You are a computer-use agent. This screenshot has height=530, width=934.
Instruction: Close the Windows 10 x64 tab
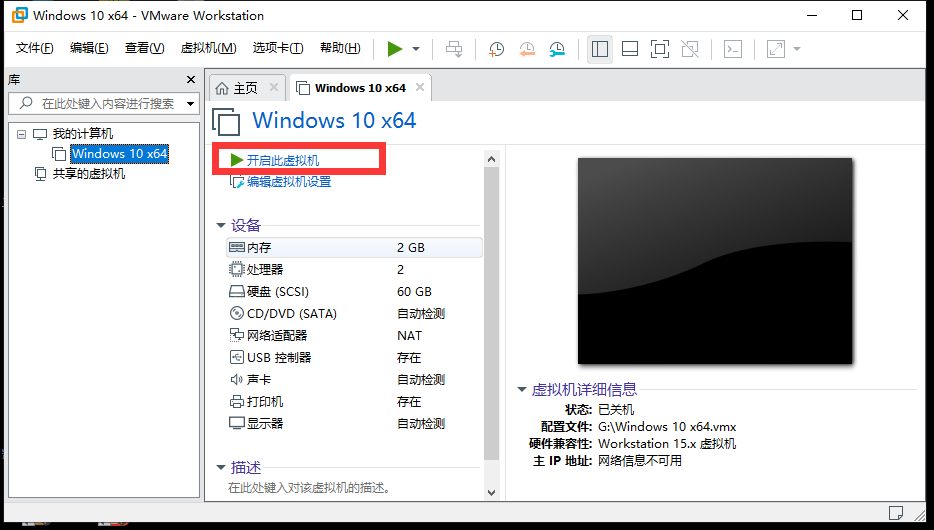420,88
